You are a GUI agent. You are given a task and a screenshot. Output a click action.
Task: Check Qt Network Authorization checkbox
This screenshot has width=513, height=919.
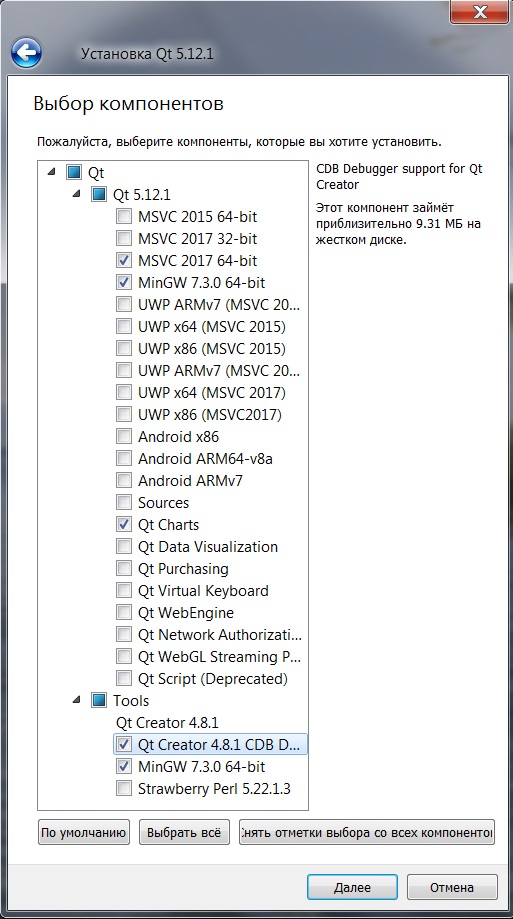(x=124, y=635)
